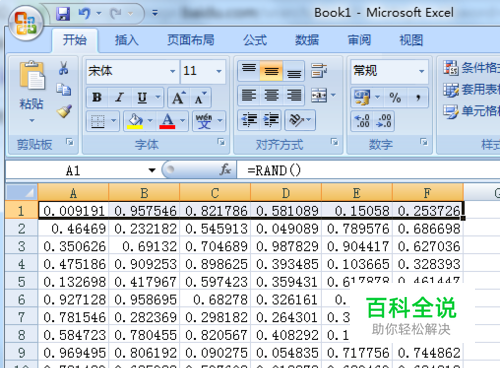The width and height of the screenshot is (500, 368).
Task: Click formula bar containing =RAND()
Action: pyautogui.click(x=368, y=171)
